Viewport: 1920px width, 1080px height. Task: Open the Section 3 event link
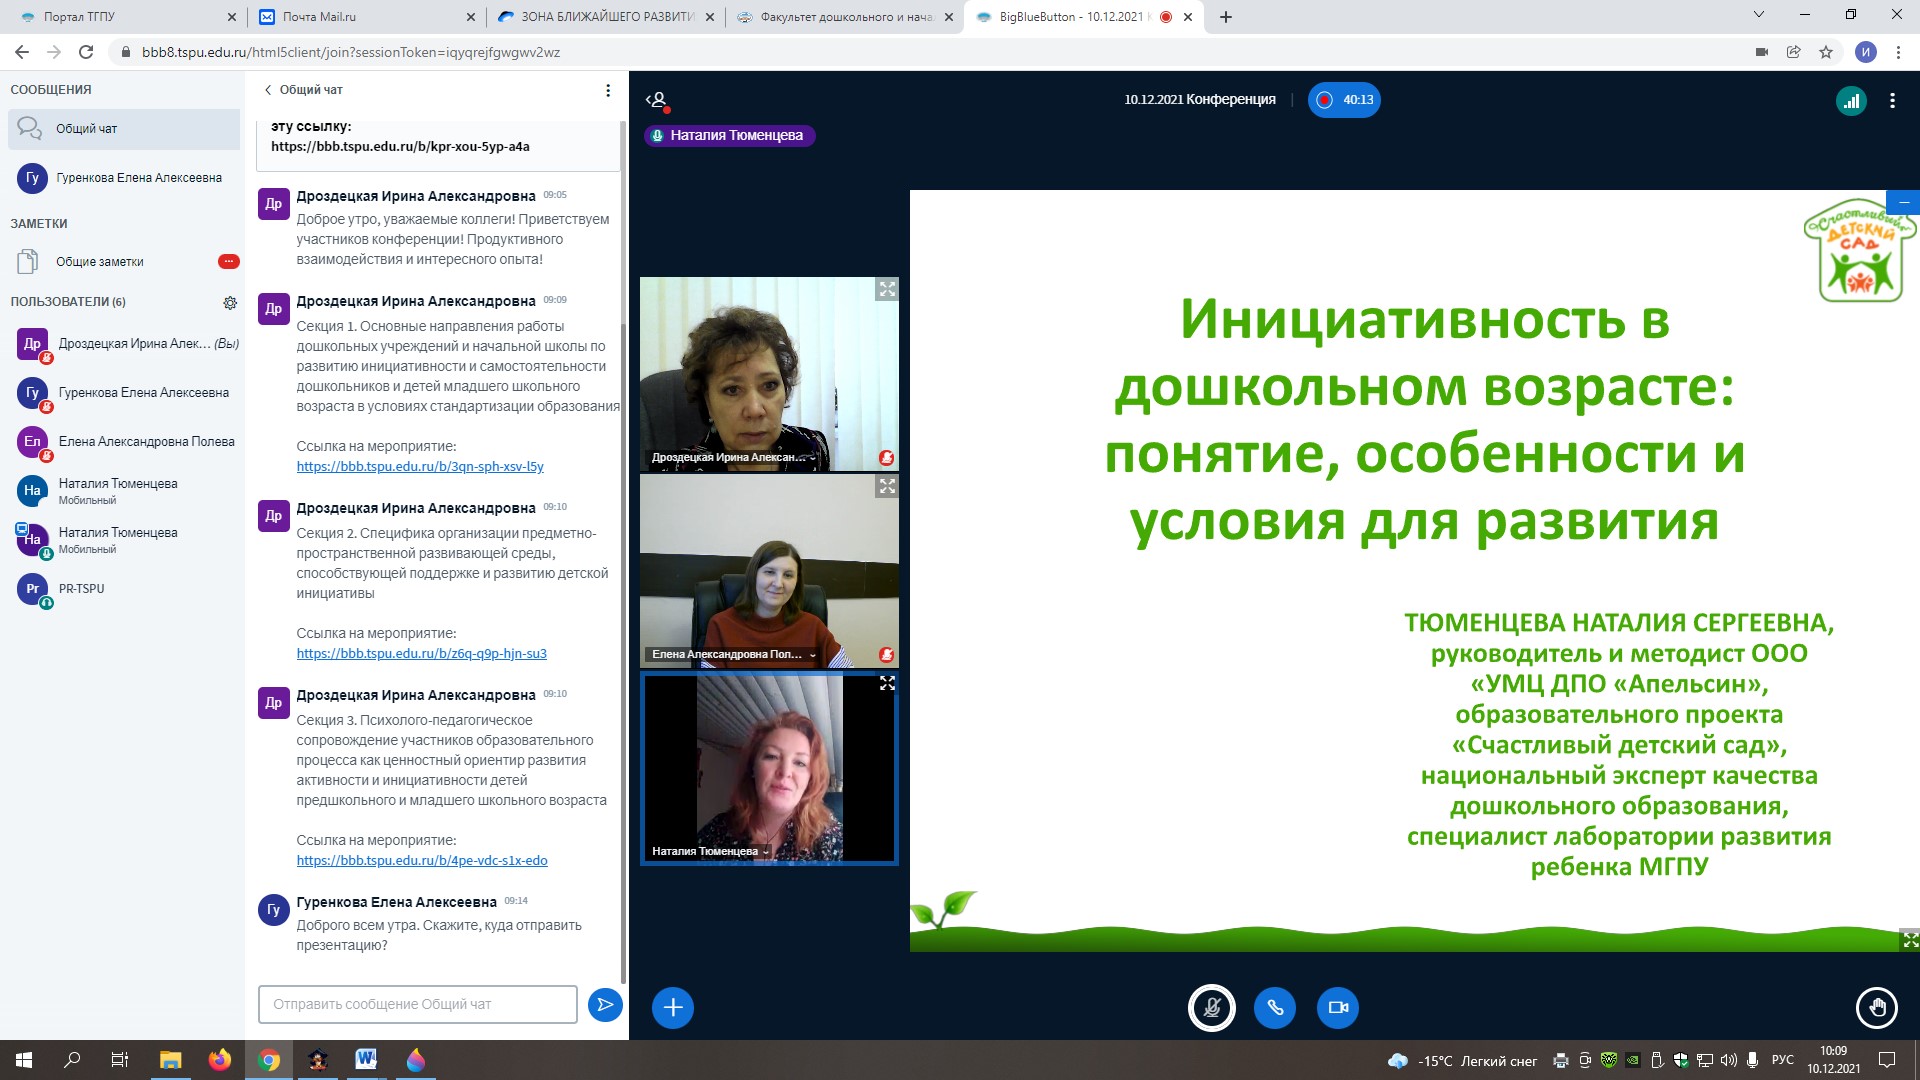422,860
